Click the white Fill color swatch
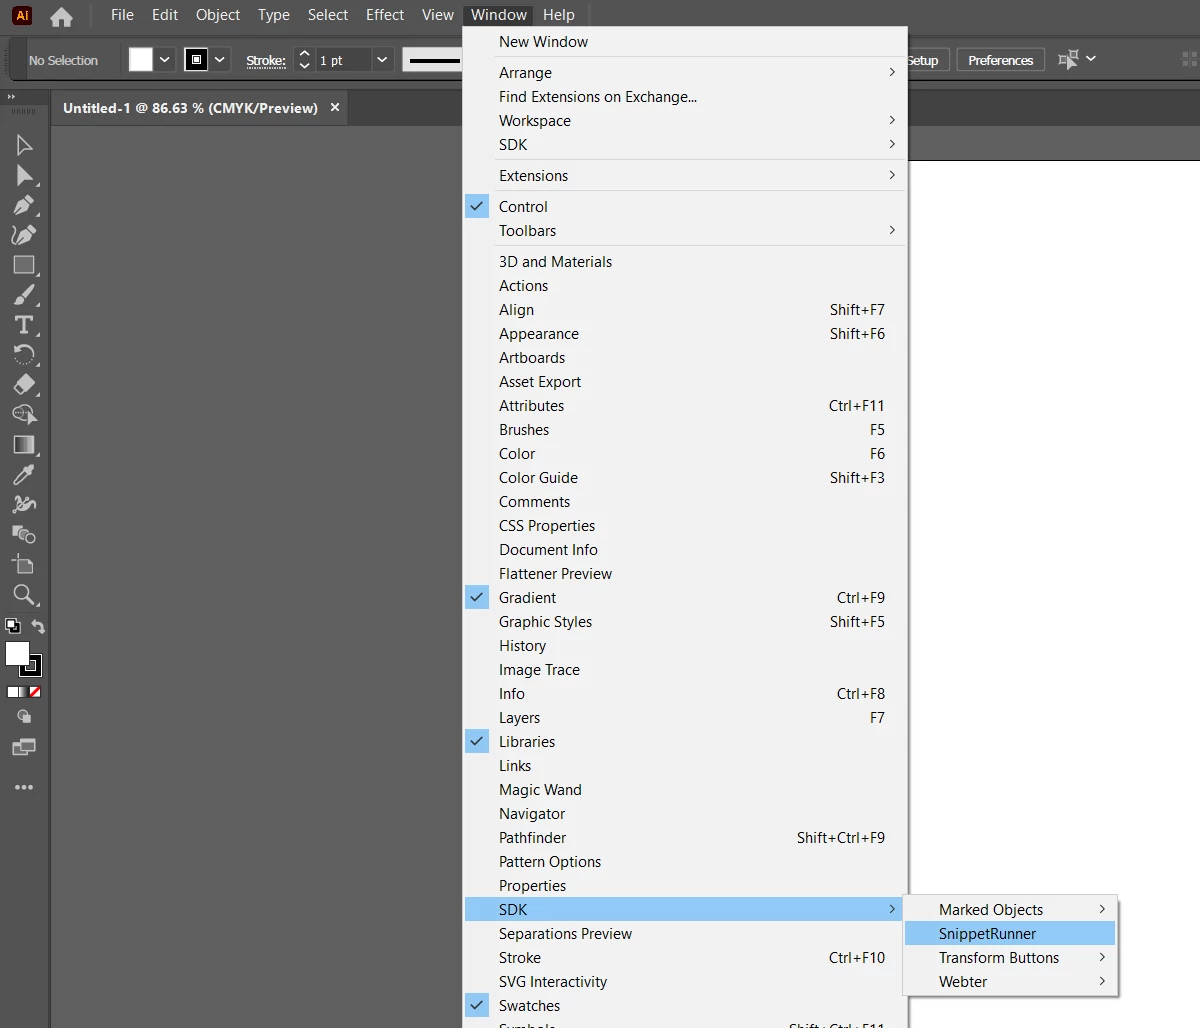 point(141,60)
